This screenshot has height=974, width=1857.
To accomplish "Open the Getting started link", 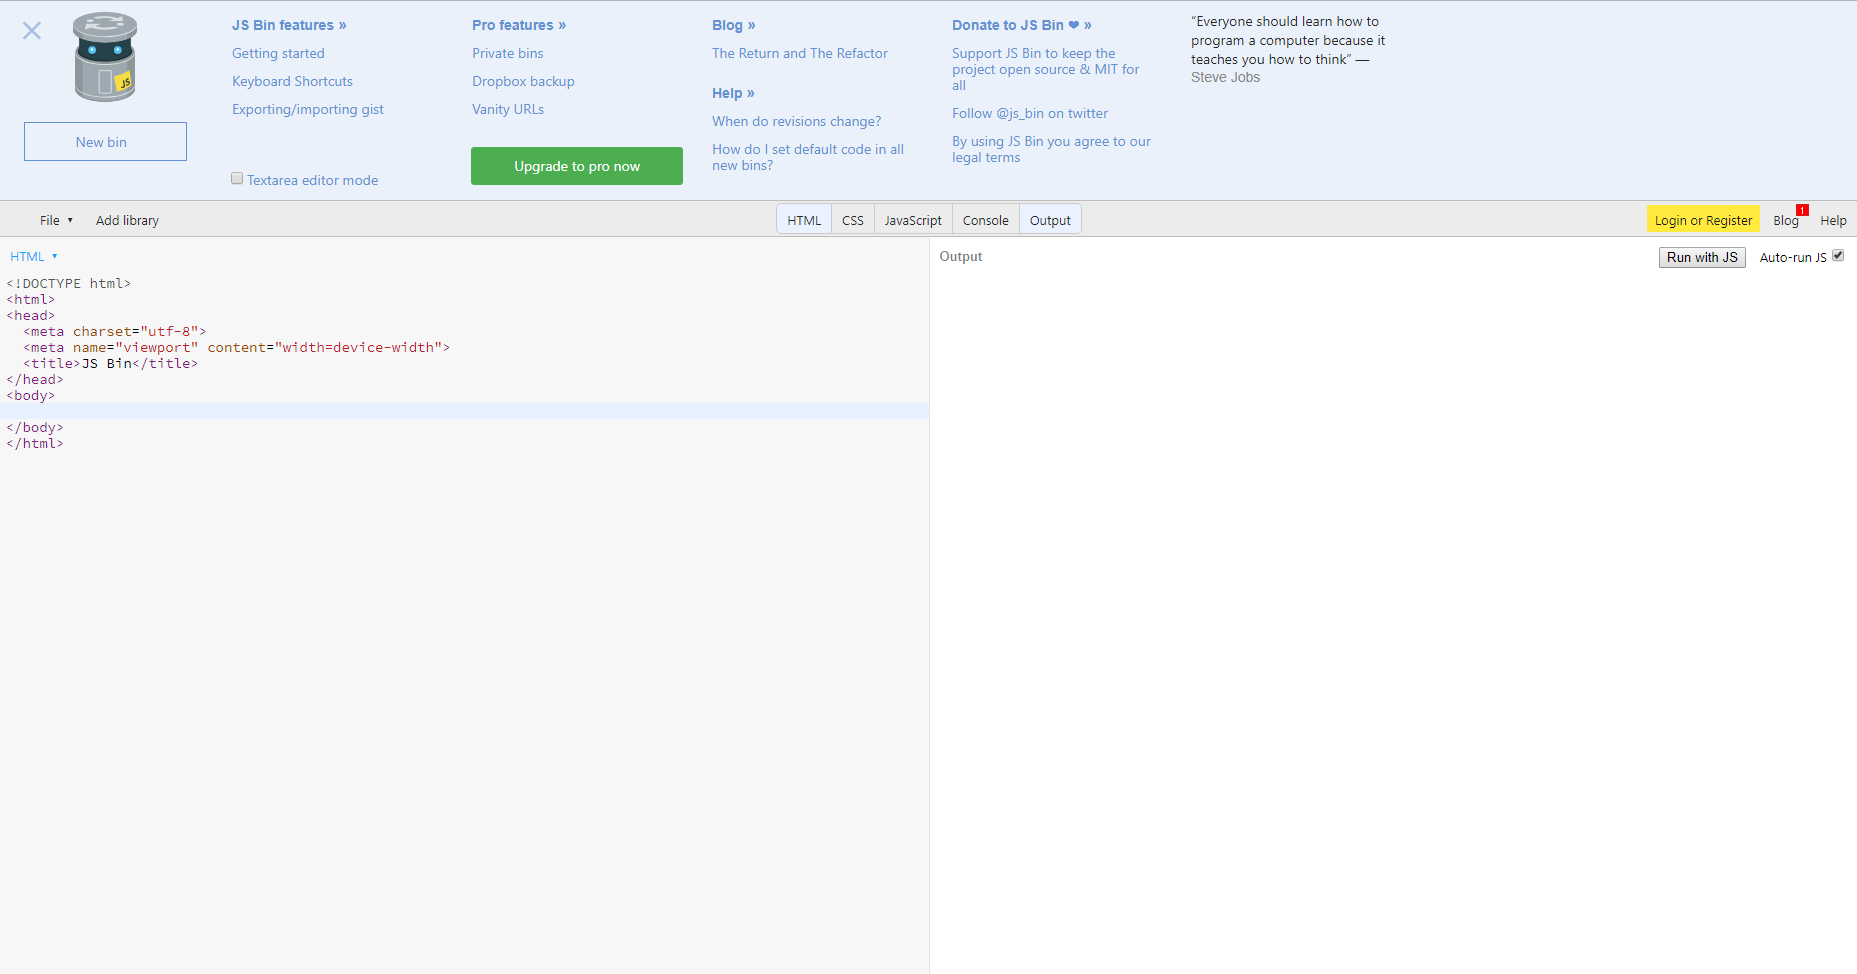I will (278, 53).
